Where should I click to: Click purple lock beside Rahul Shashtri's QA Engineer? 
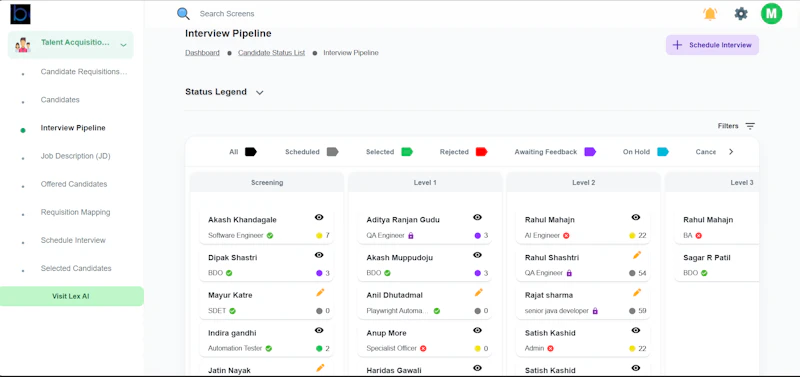click(569, 273)
